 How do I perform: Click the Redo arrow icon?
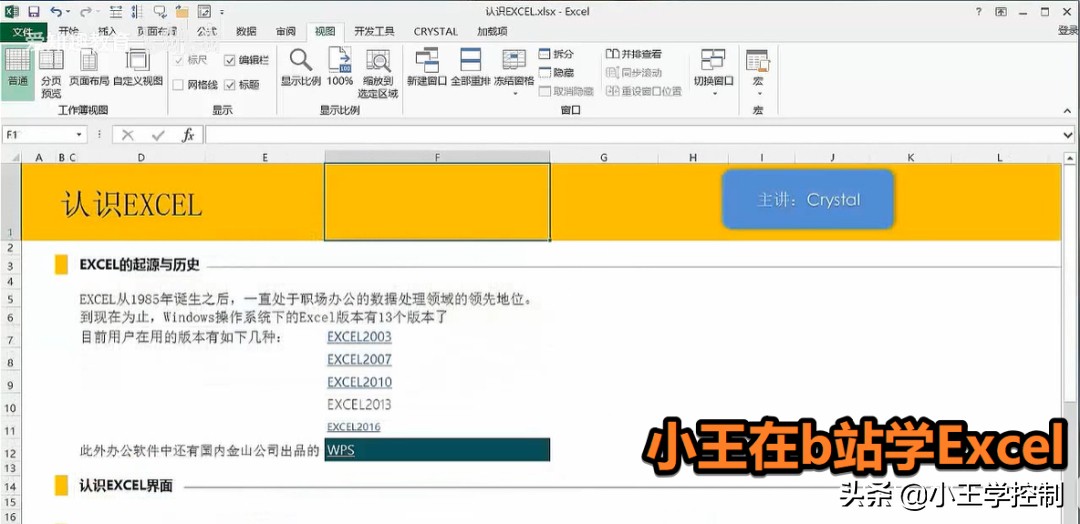85,12
